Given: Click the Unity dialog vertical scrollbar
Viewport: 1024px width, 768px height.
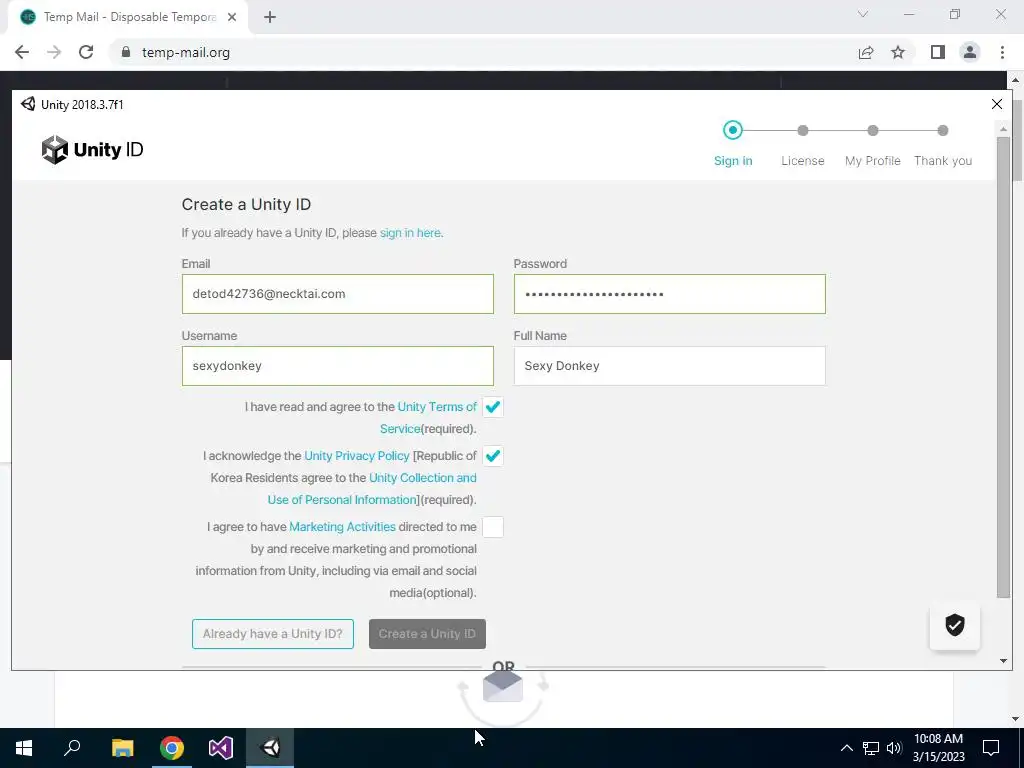Looking at the screenshot, I should tap(1003, 367).
